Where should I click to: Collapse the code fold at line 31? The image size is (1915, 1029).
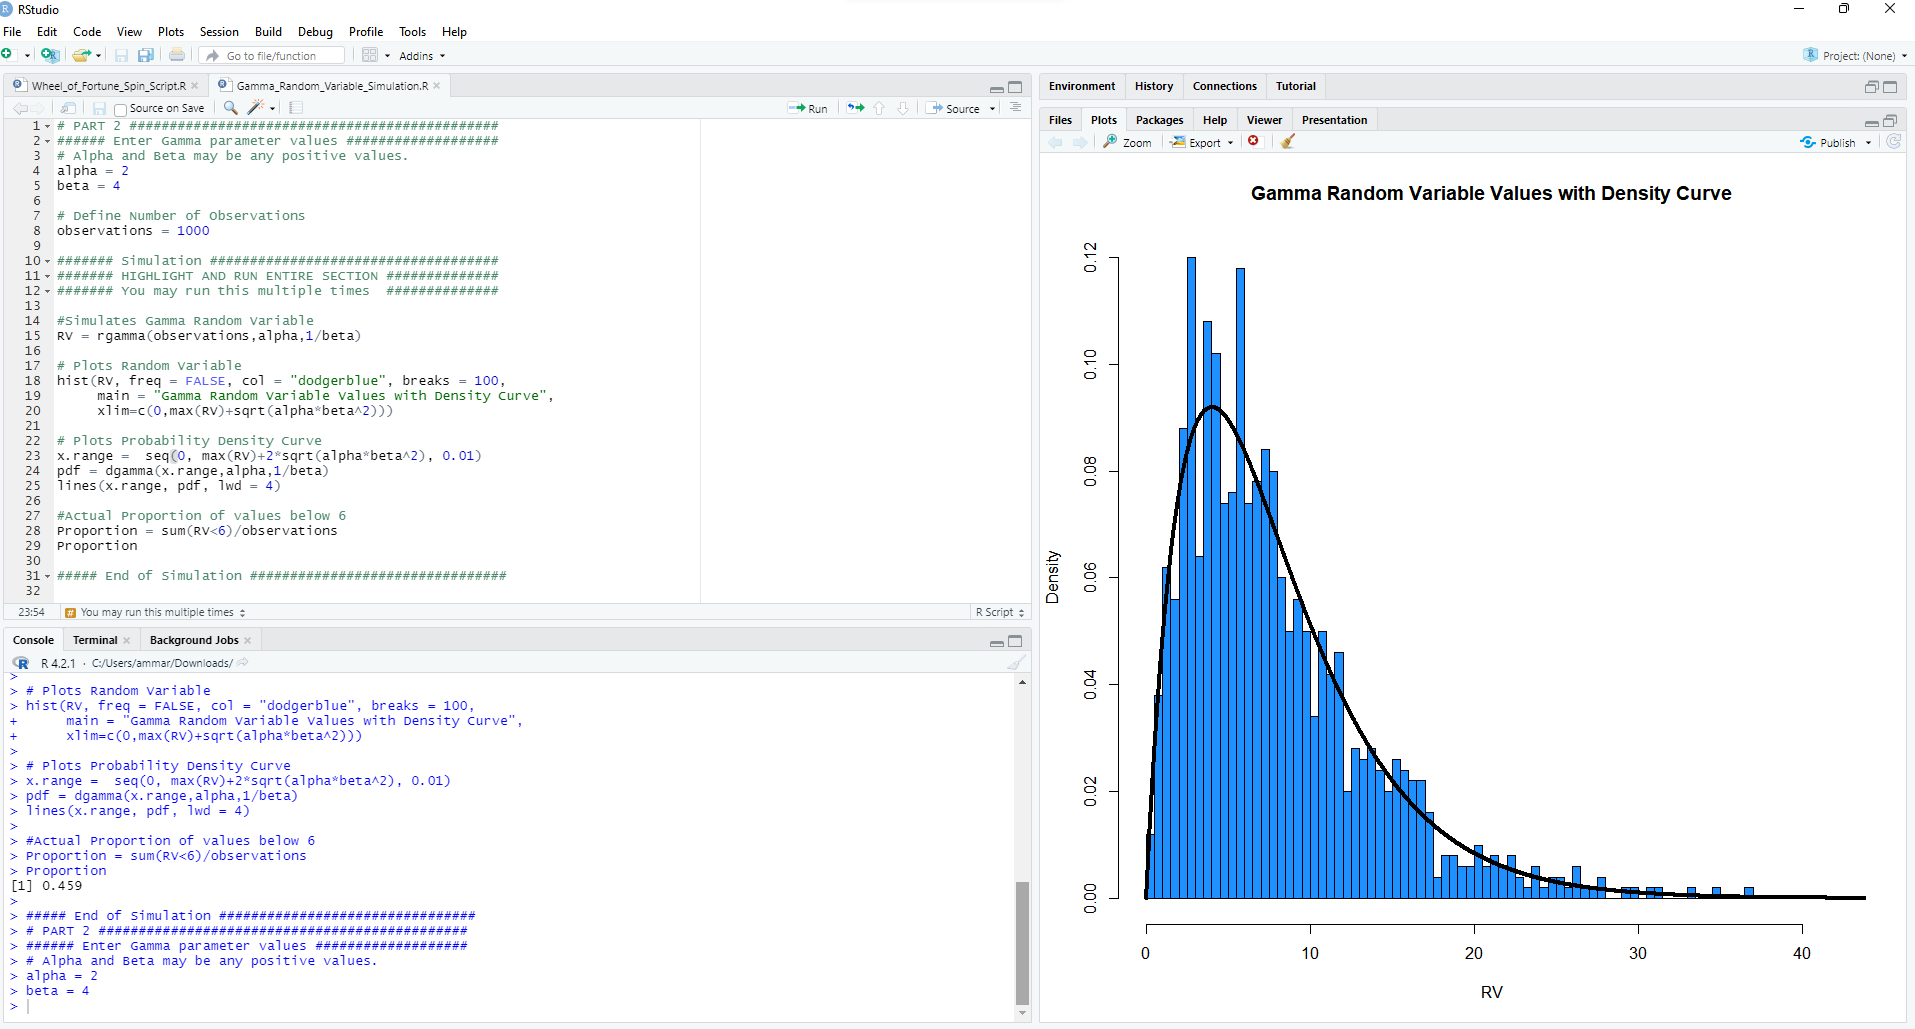(48, 576)
